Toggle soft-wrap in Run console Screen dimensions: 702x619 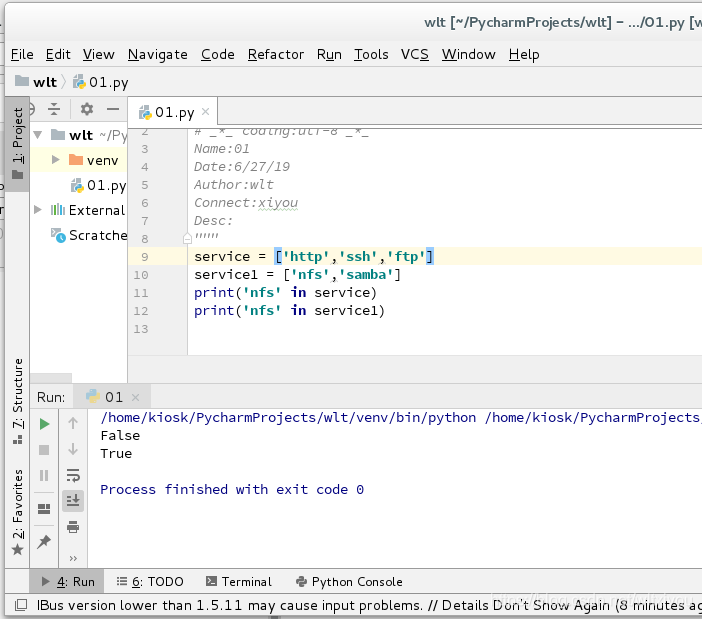click(x=73, y=475)
